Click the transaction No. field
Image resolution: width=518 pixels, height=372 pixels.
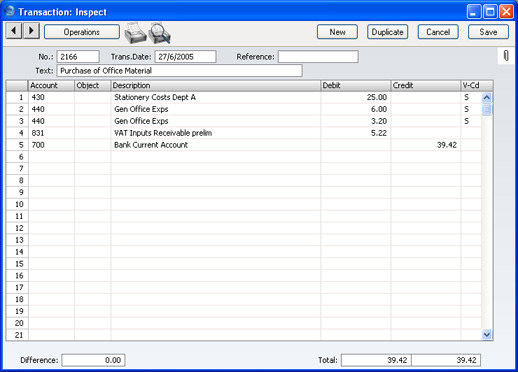[78, 57]
